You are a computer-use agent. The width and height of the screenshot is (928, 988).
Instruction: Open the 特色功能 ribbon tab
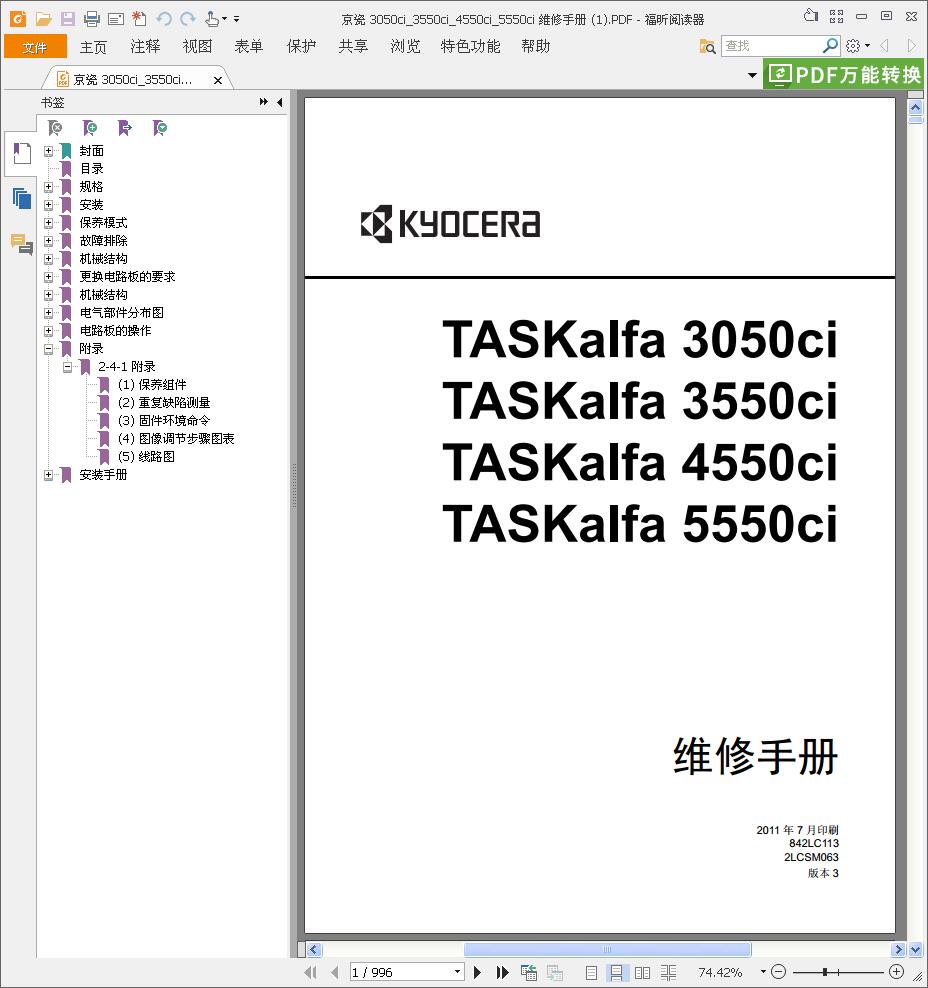(x=470, y=47)
